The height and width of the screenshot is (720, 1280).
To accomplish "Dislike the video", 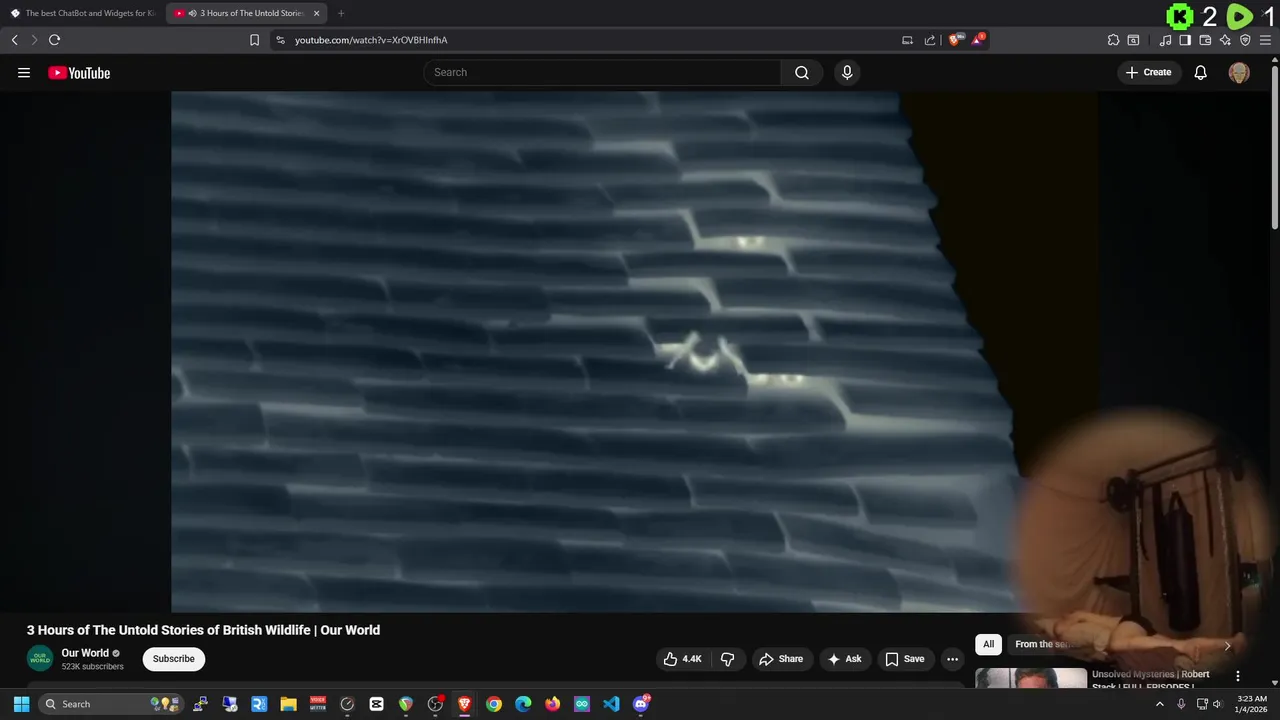I will 728,659.
